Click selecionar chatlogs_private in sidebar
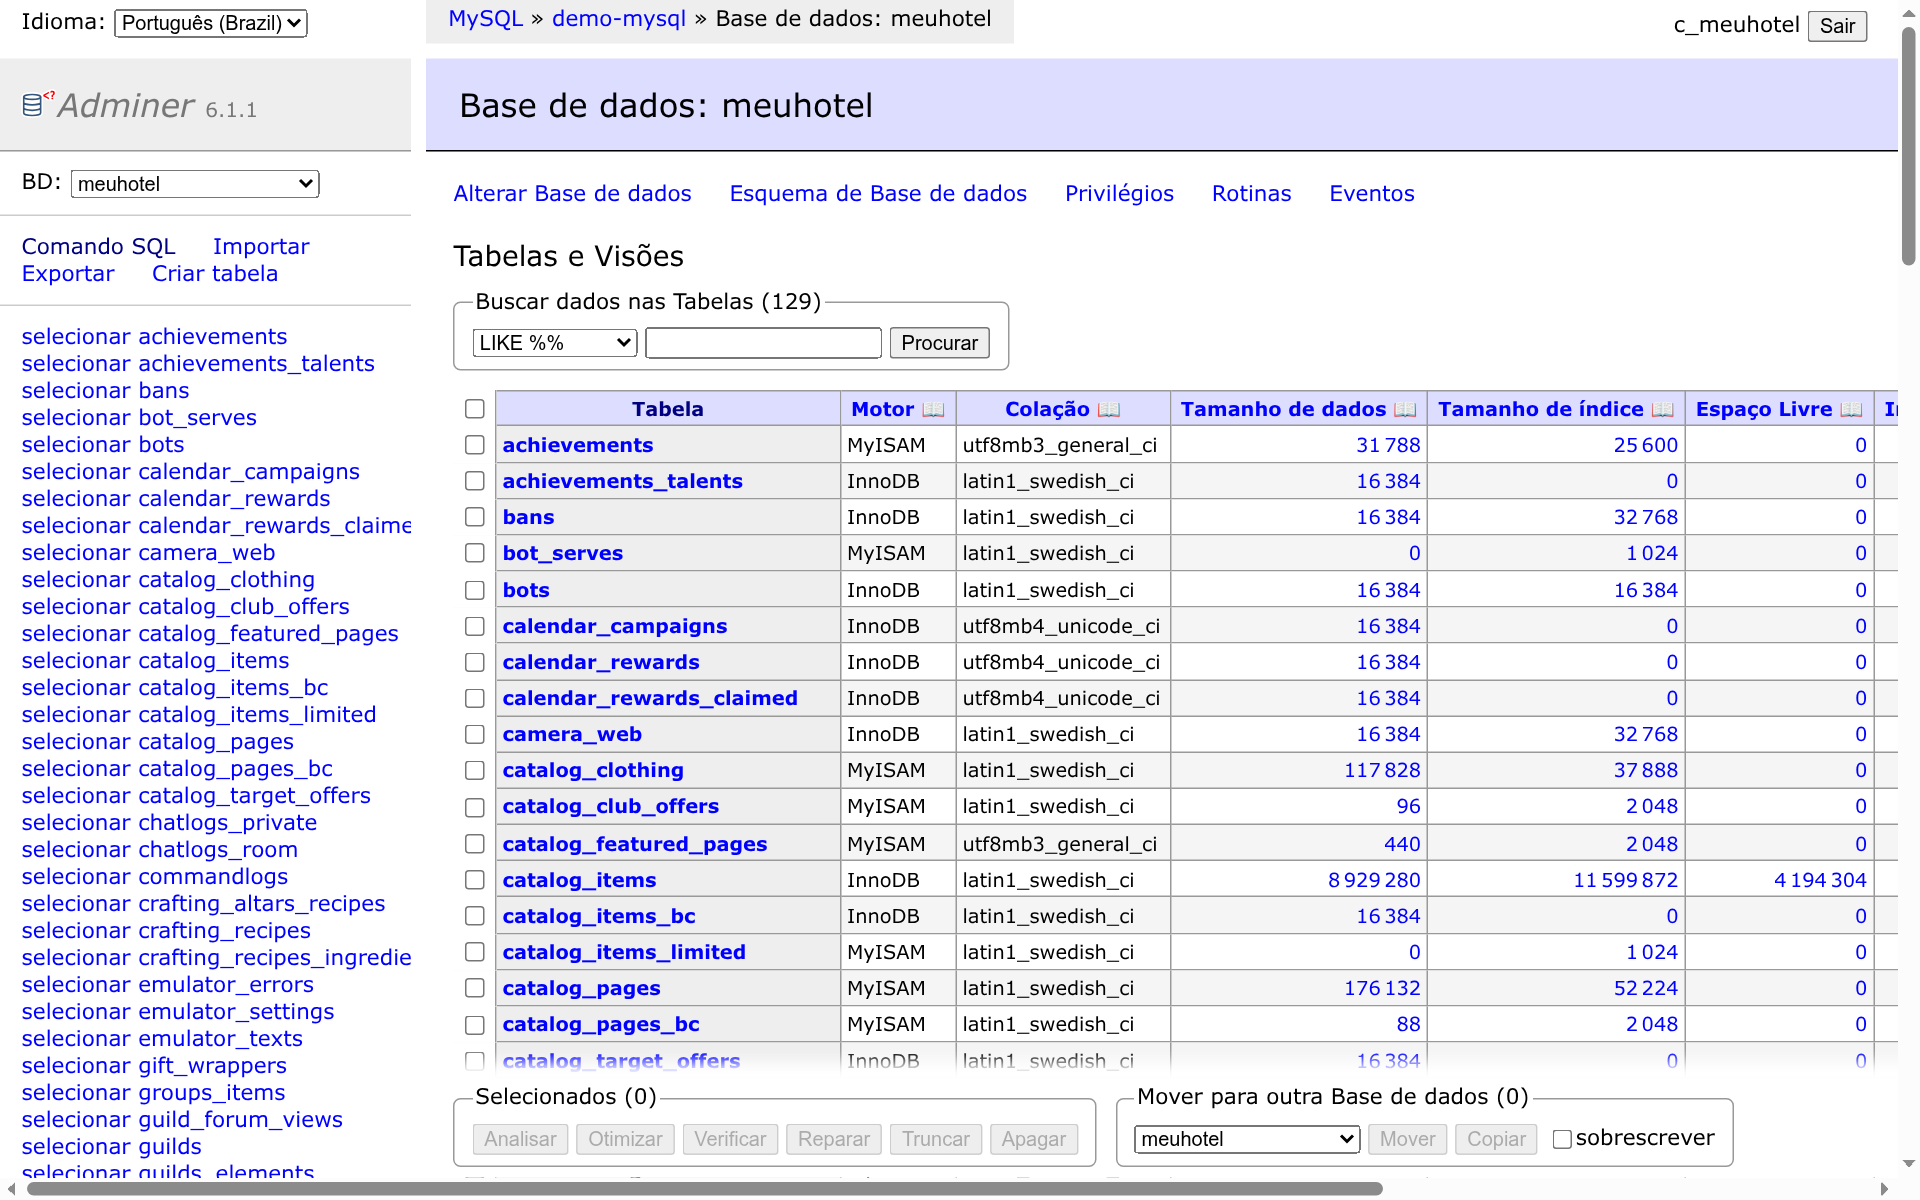 [x=169, y=823]
